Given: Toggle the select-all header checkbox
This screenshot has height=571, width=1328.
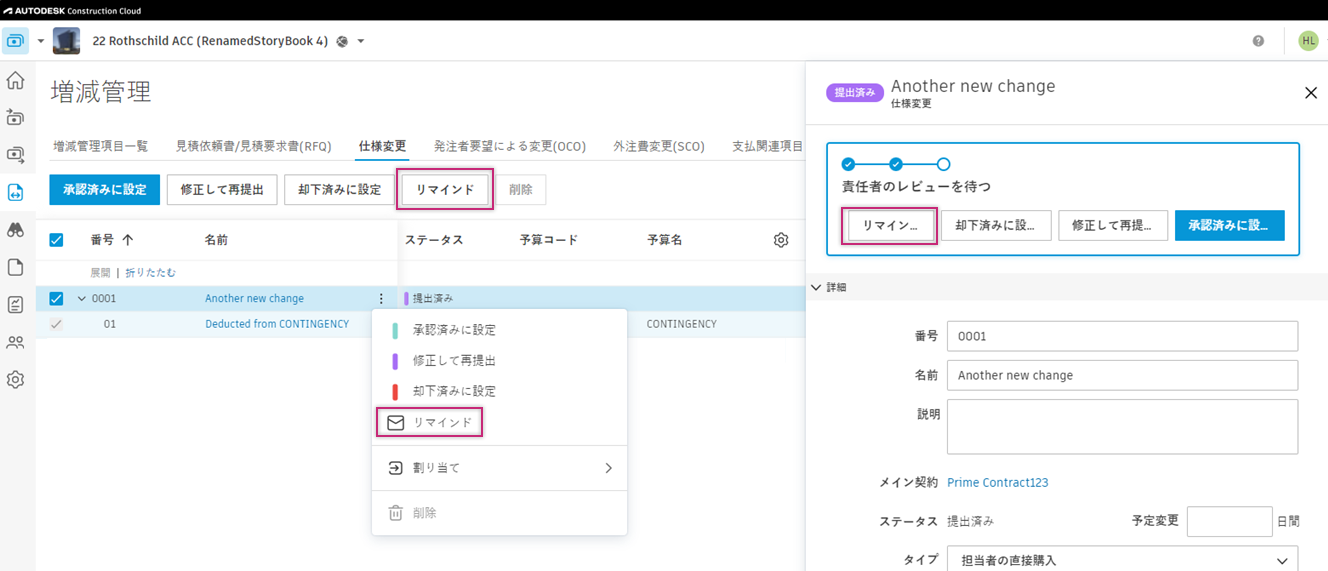Looking at the screenshot, I should 57,240.
